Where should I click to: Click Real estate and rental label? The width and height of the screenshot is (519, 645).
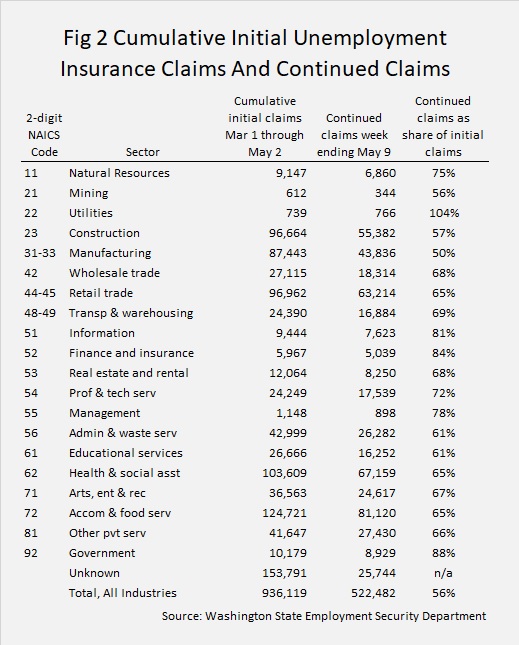click(x=129, y=373)
